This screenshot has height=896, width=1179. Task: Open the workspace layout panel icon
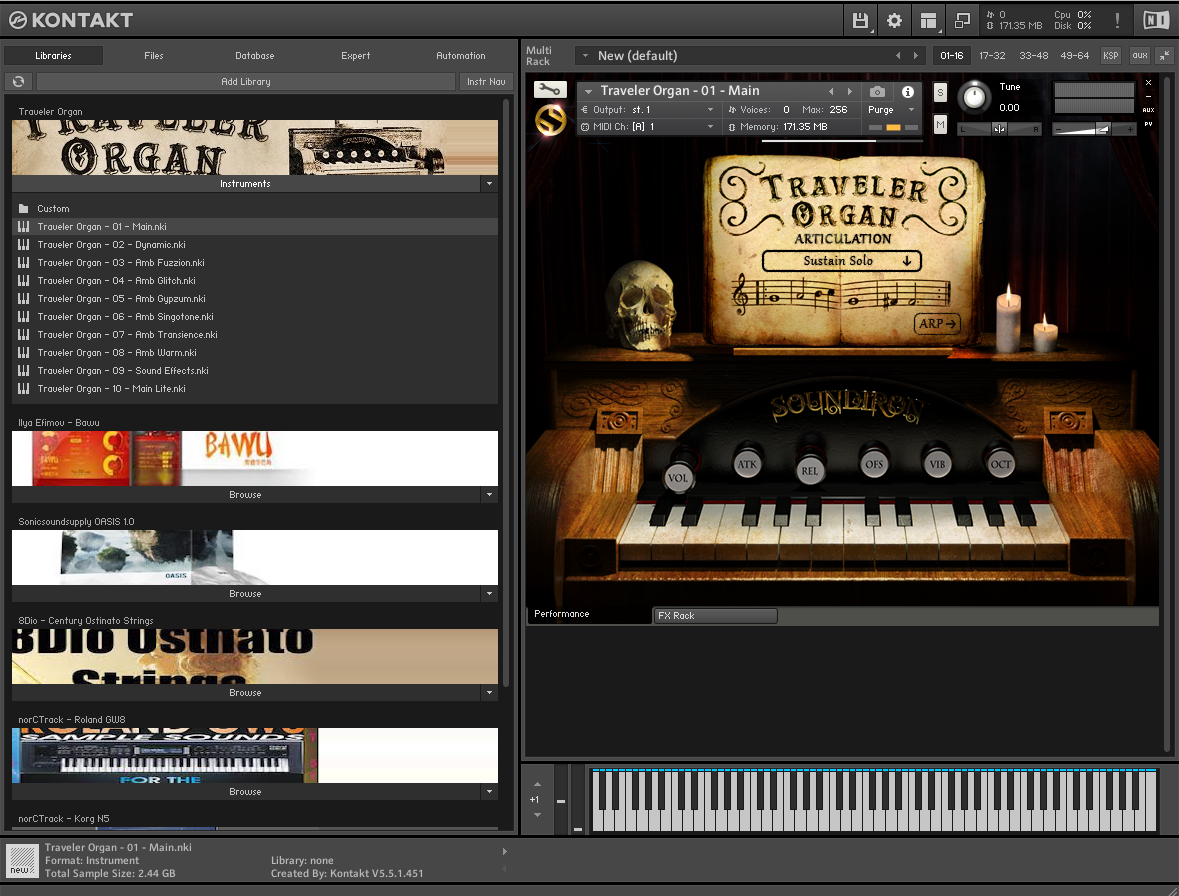[x=929, y=20]
